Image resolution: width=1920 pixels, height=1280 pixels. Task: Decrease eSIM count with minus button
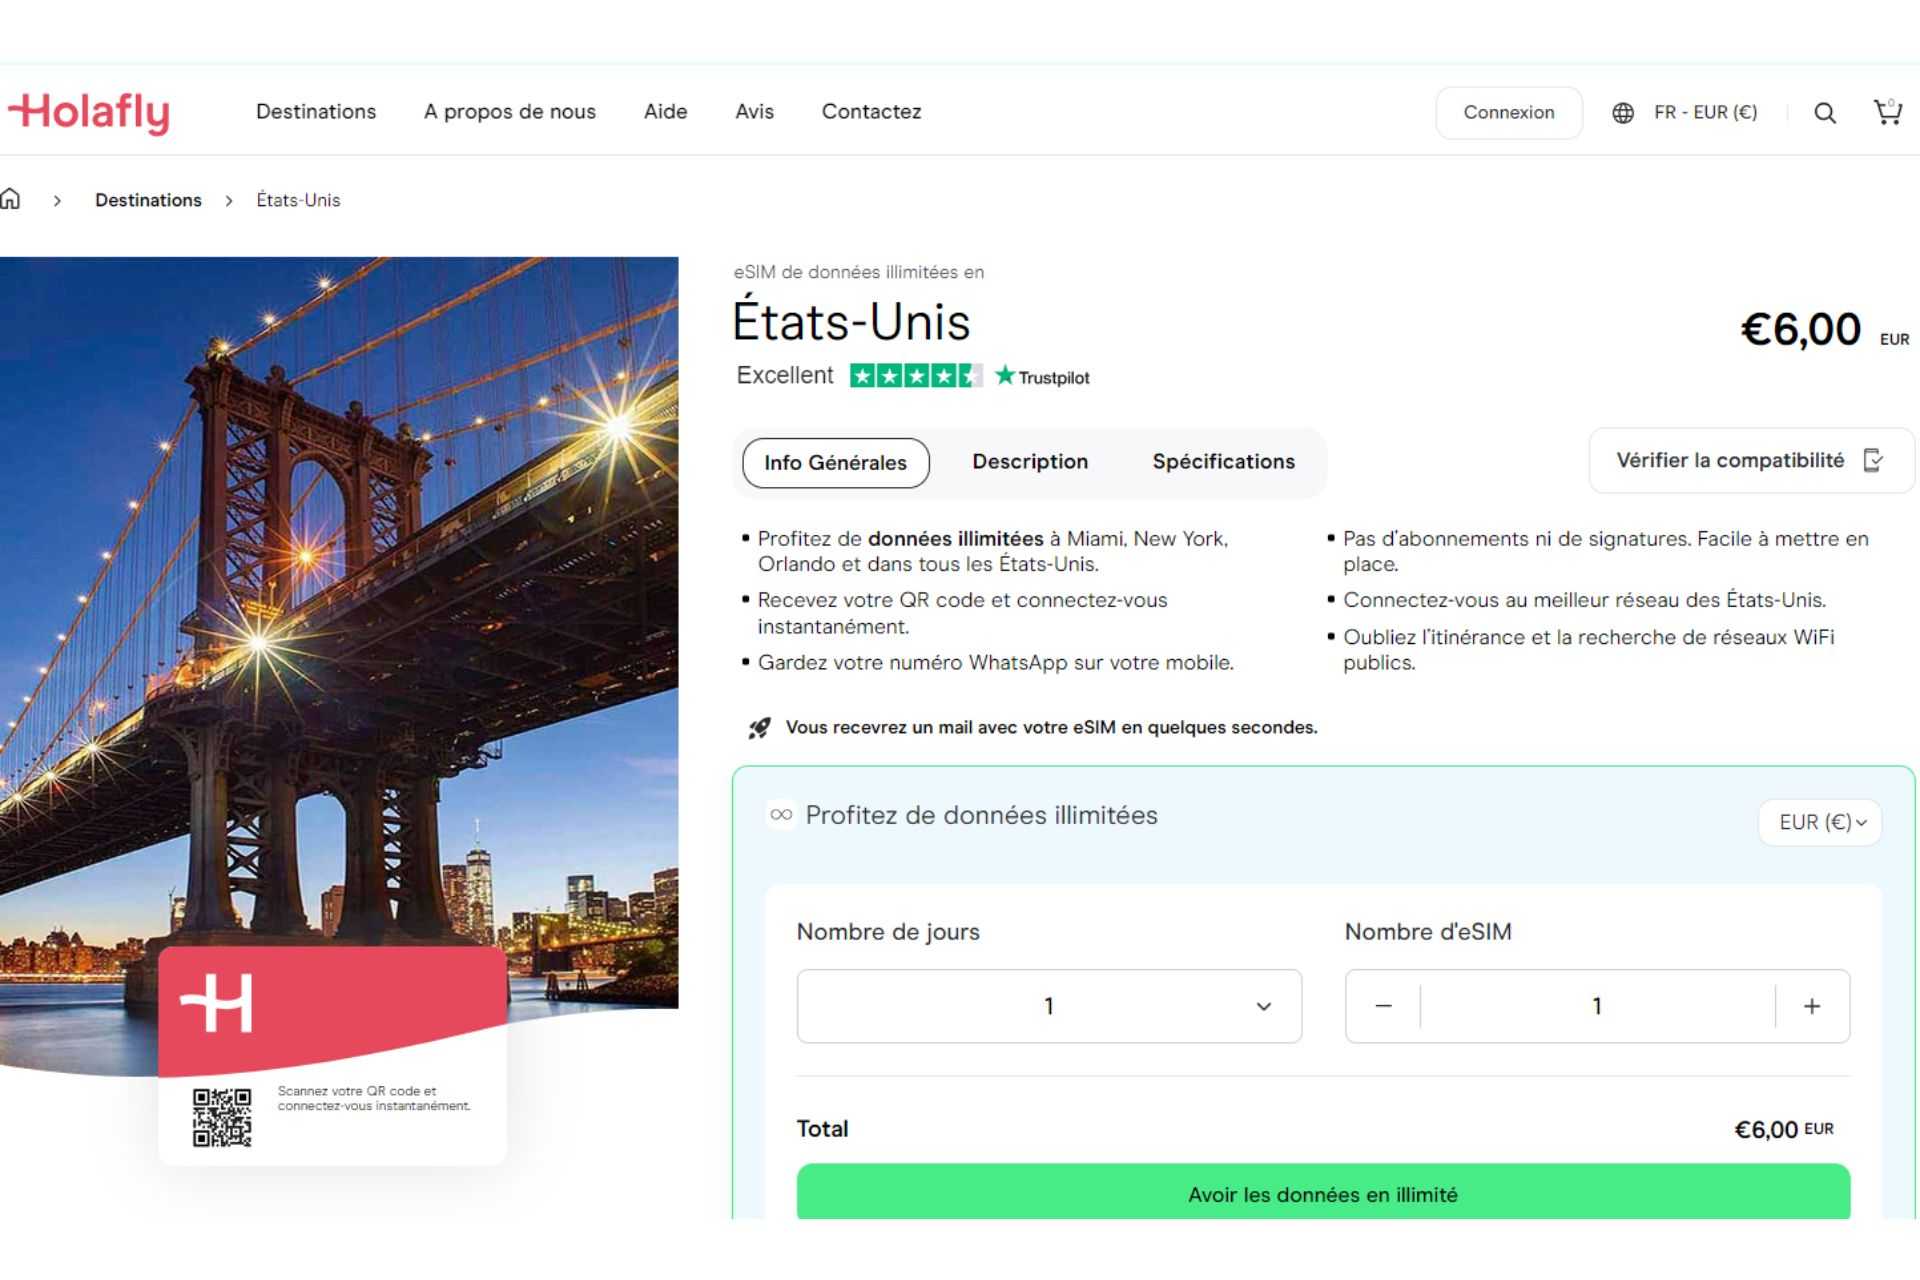[x=1383, y=1006]
